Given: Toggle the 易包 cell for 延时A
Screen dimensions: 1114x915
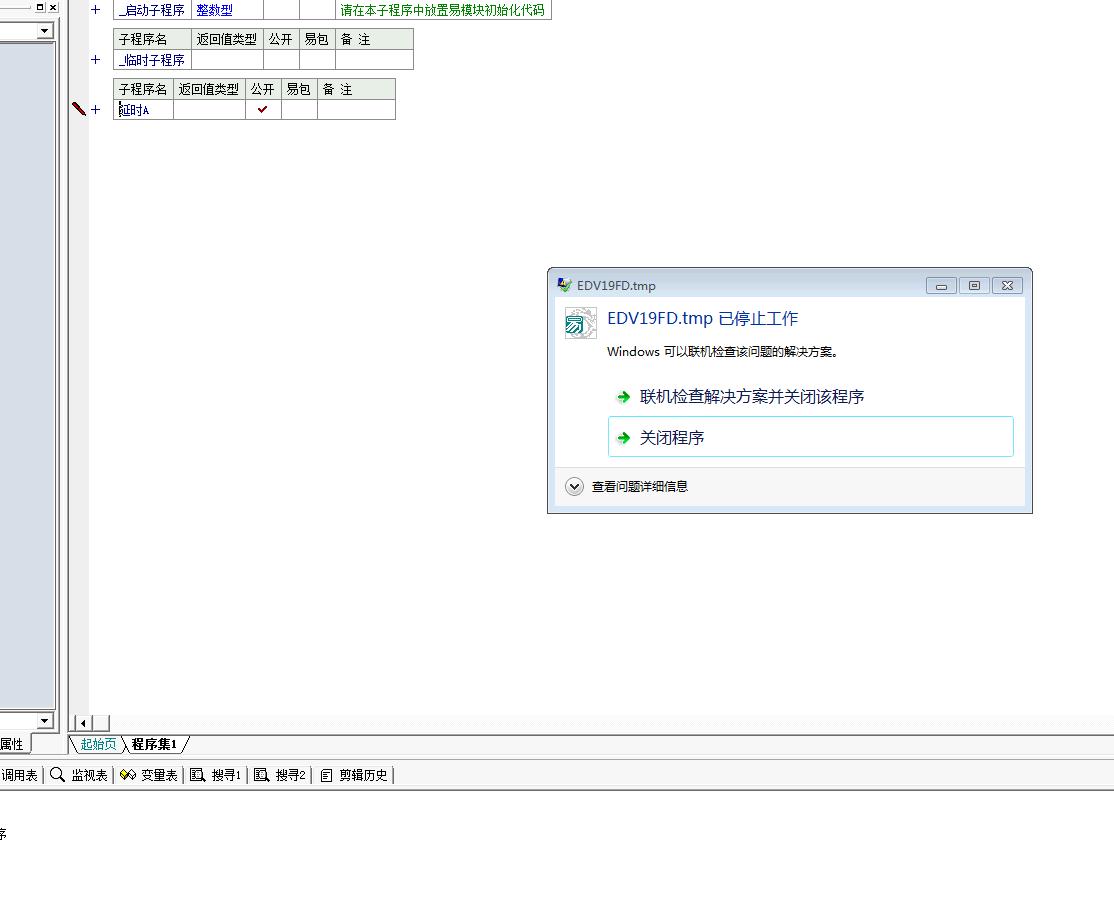Looking at the screenshot, I should [299, 109].
